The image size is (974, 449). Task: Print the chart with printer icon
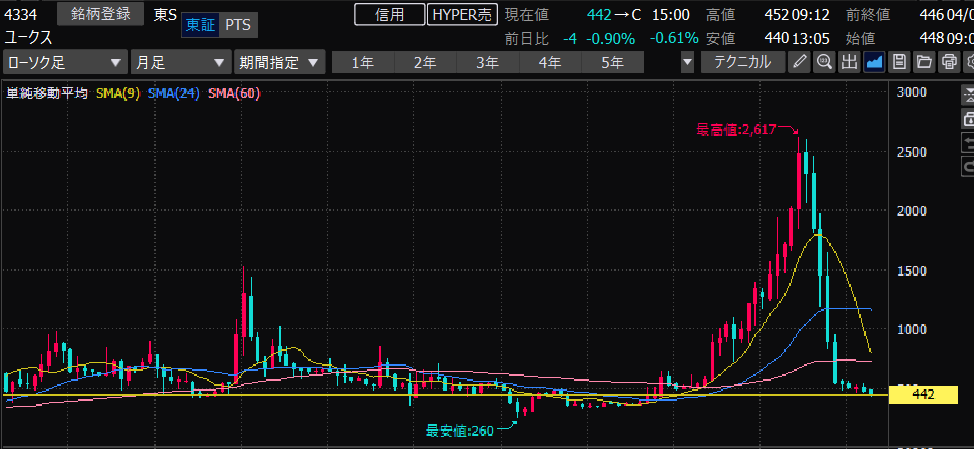[949, 62]
